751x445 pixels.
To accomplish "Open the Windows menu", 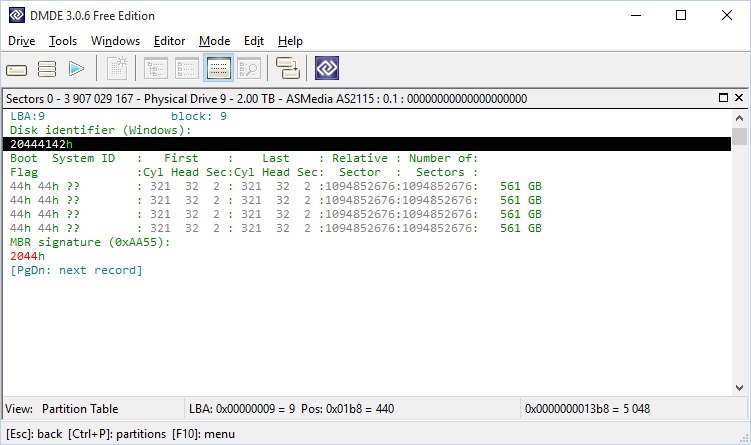I will click(x=115, y=41).
